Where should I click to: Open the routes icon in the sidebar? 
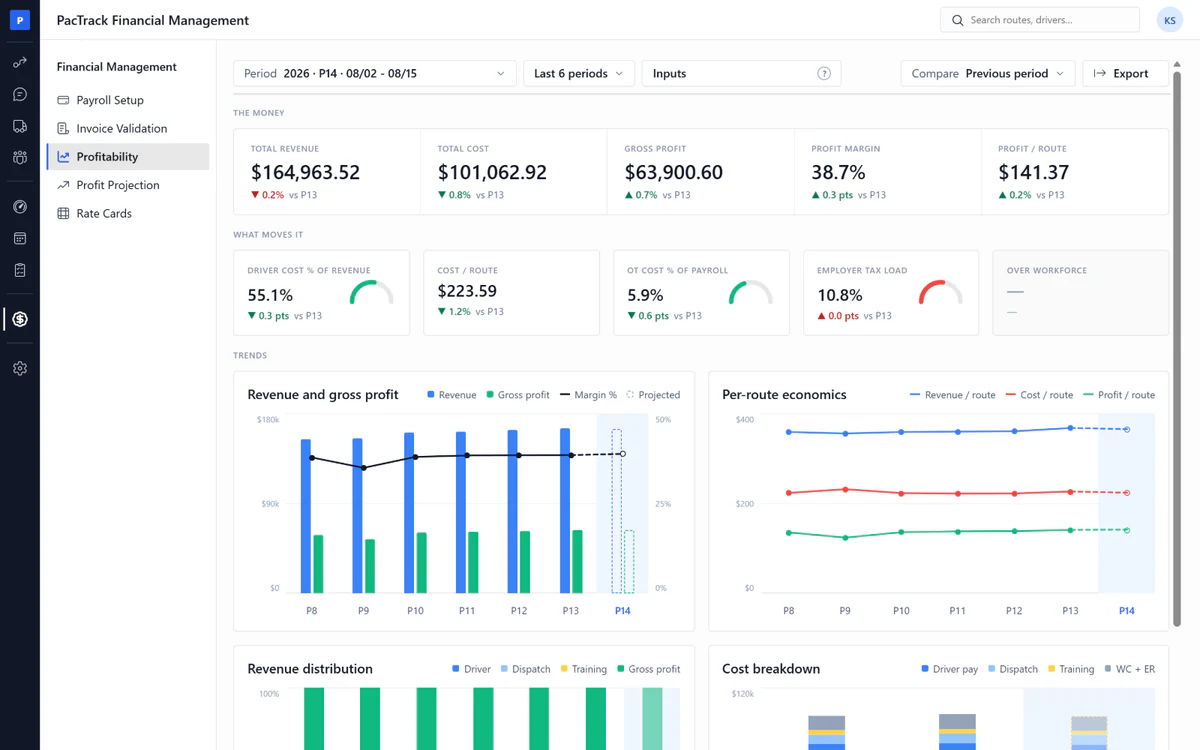pyautogui.click(x=20, y=62)
